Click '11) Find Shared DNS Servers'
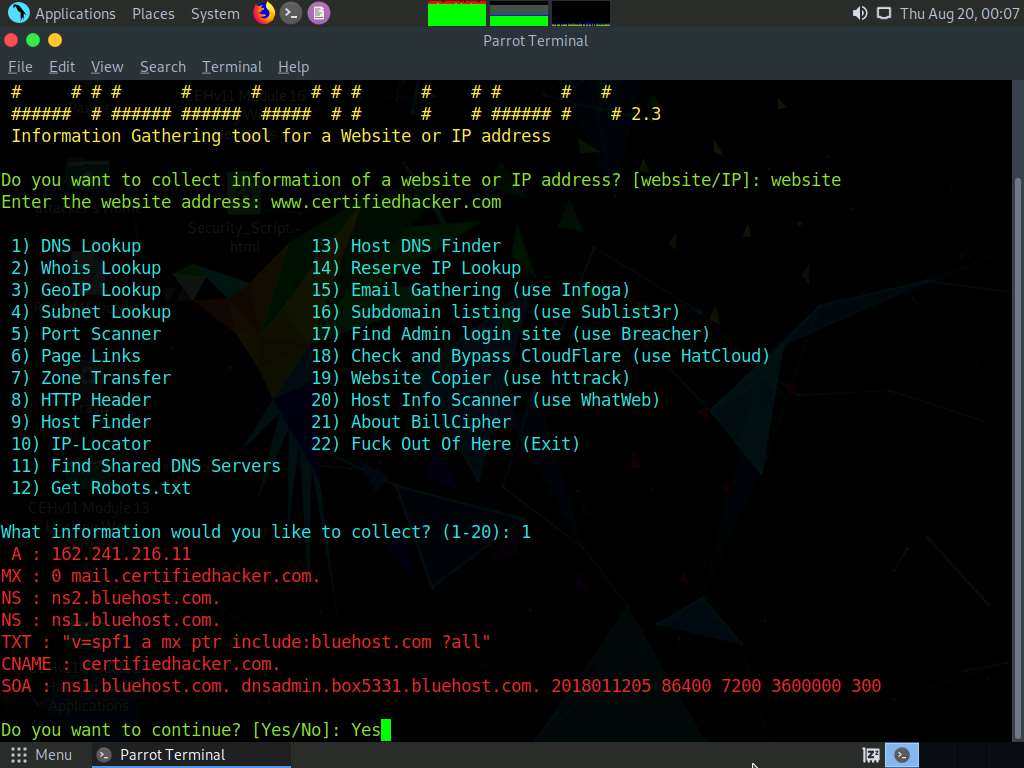1024x768 pixels. [146, 466]
